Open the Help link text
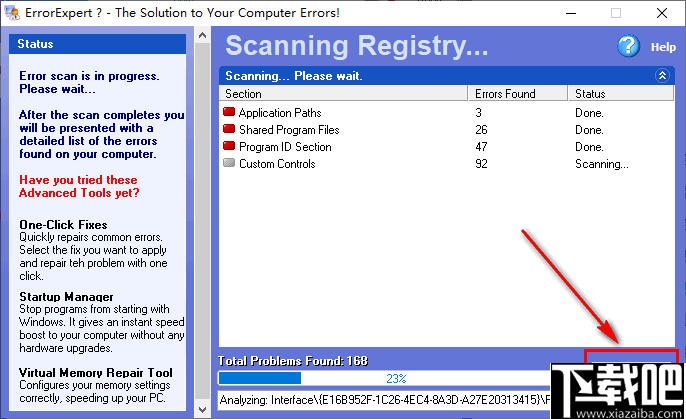Viewport: 686px width, 419px height. click(663, 47)
